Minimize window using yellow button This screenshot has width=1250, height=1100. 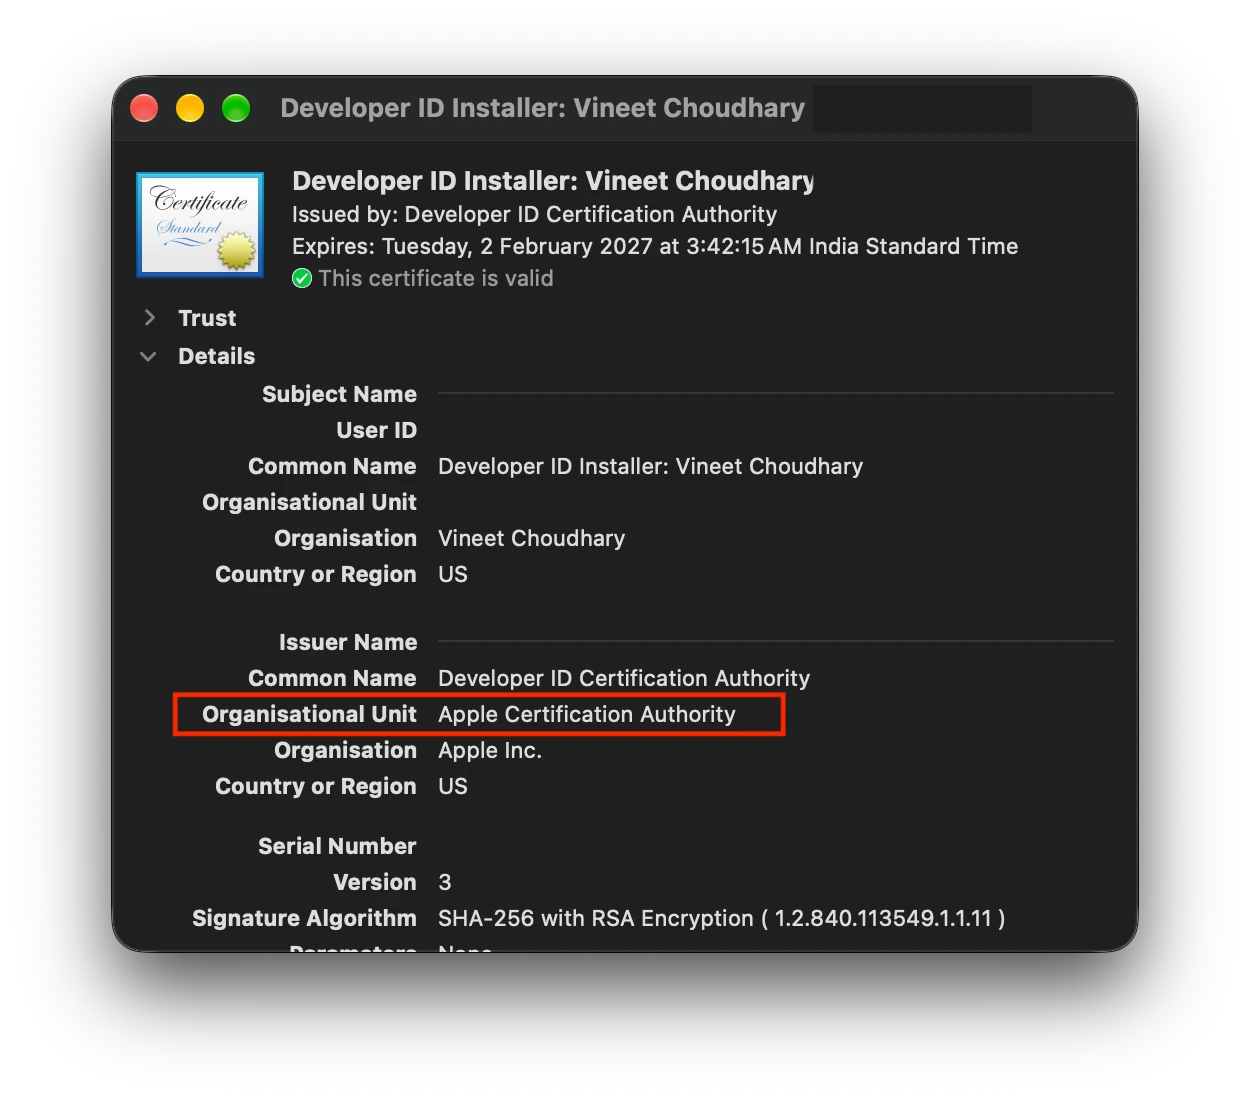190,108
